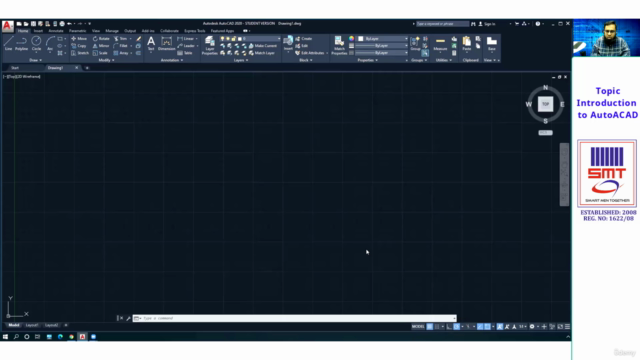The height and width of the screenshot is (360, 640).
Task: Open the Windows Start menu
Action: (5, 337)
